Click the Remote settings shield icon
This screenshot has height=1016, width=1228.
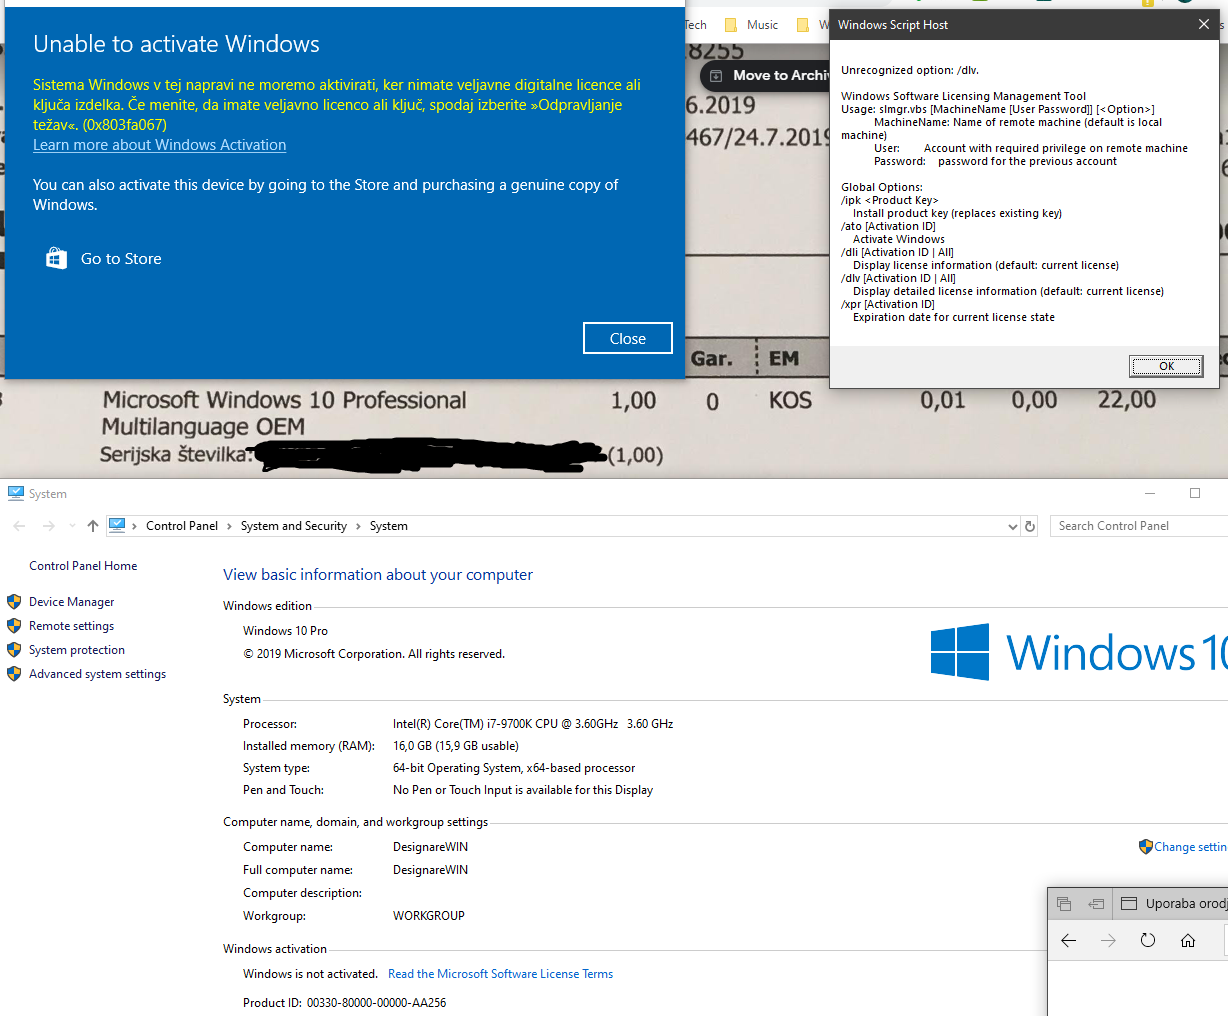point(14,626)
